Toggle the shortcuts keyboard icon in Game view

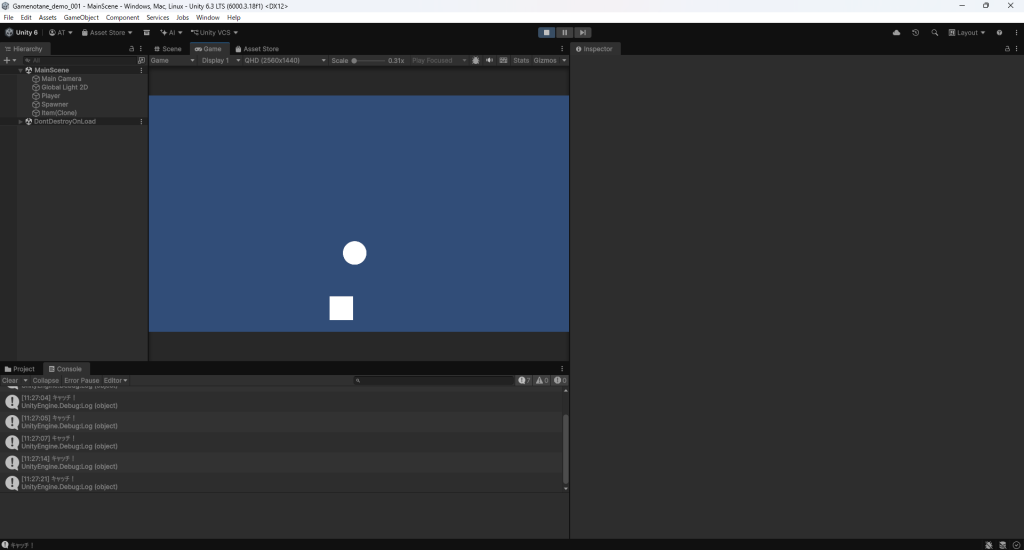coord(503,60)
